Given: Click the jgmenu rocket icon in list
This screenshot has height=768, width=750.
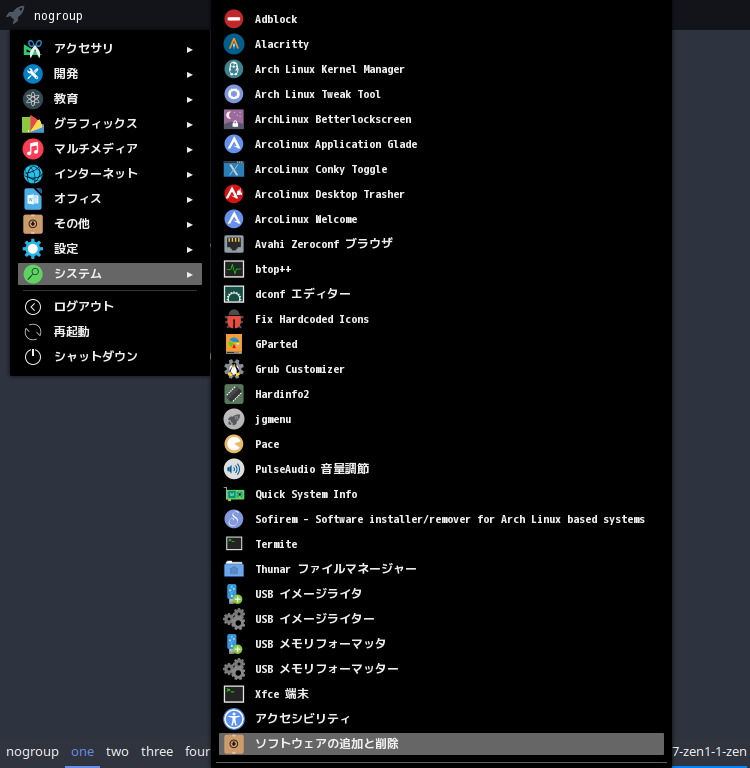Looking at the screenshot, I should pos(234,419).
